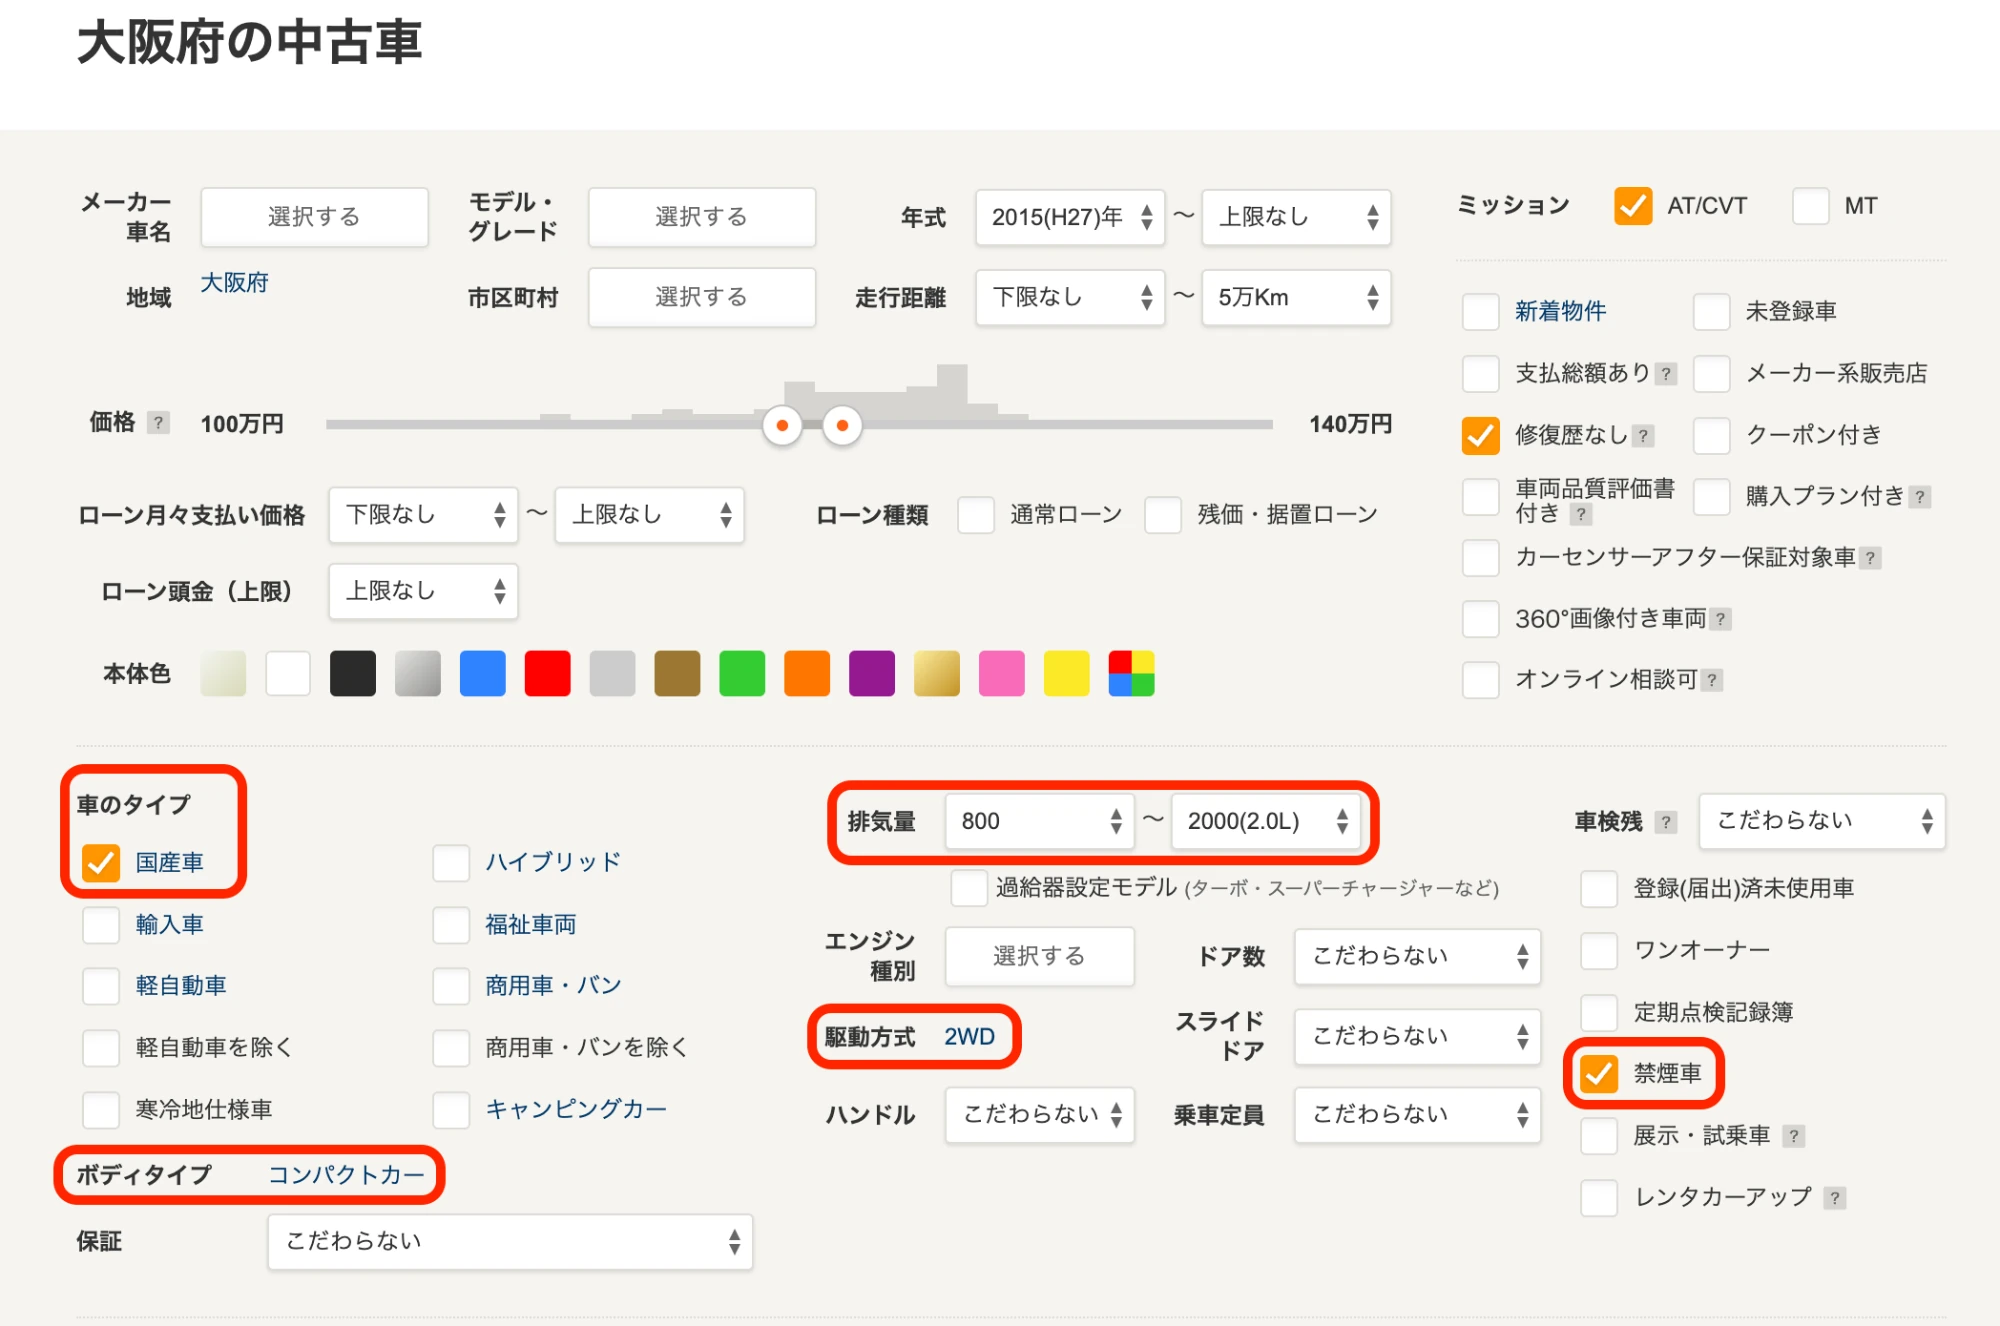The width and height of the screenshot is (2000, 1326).
Task: Open the ローン頭金 upper limit dropdown
Action: coord(423,591)
